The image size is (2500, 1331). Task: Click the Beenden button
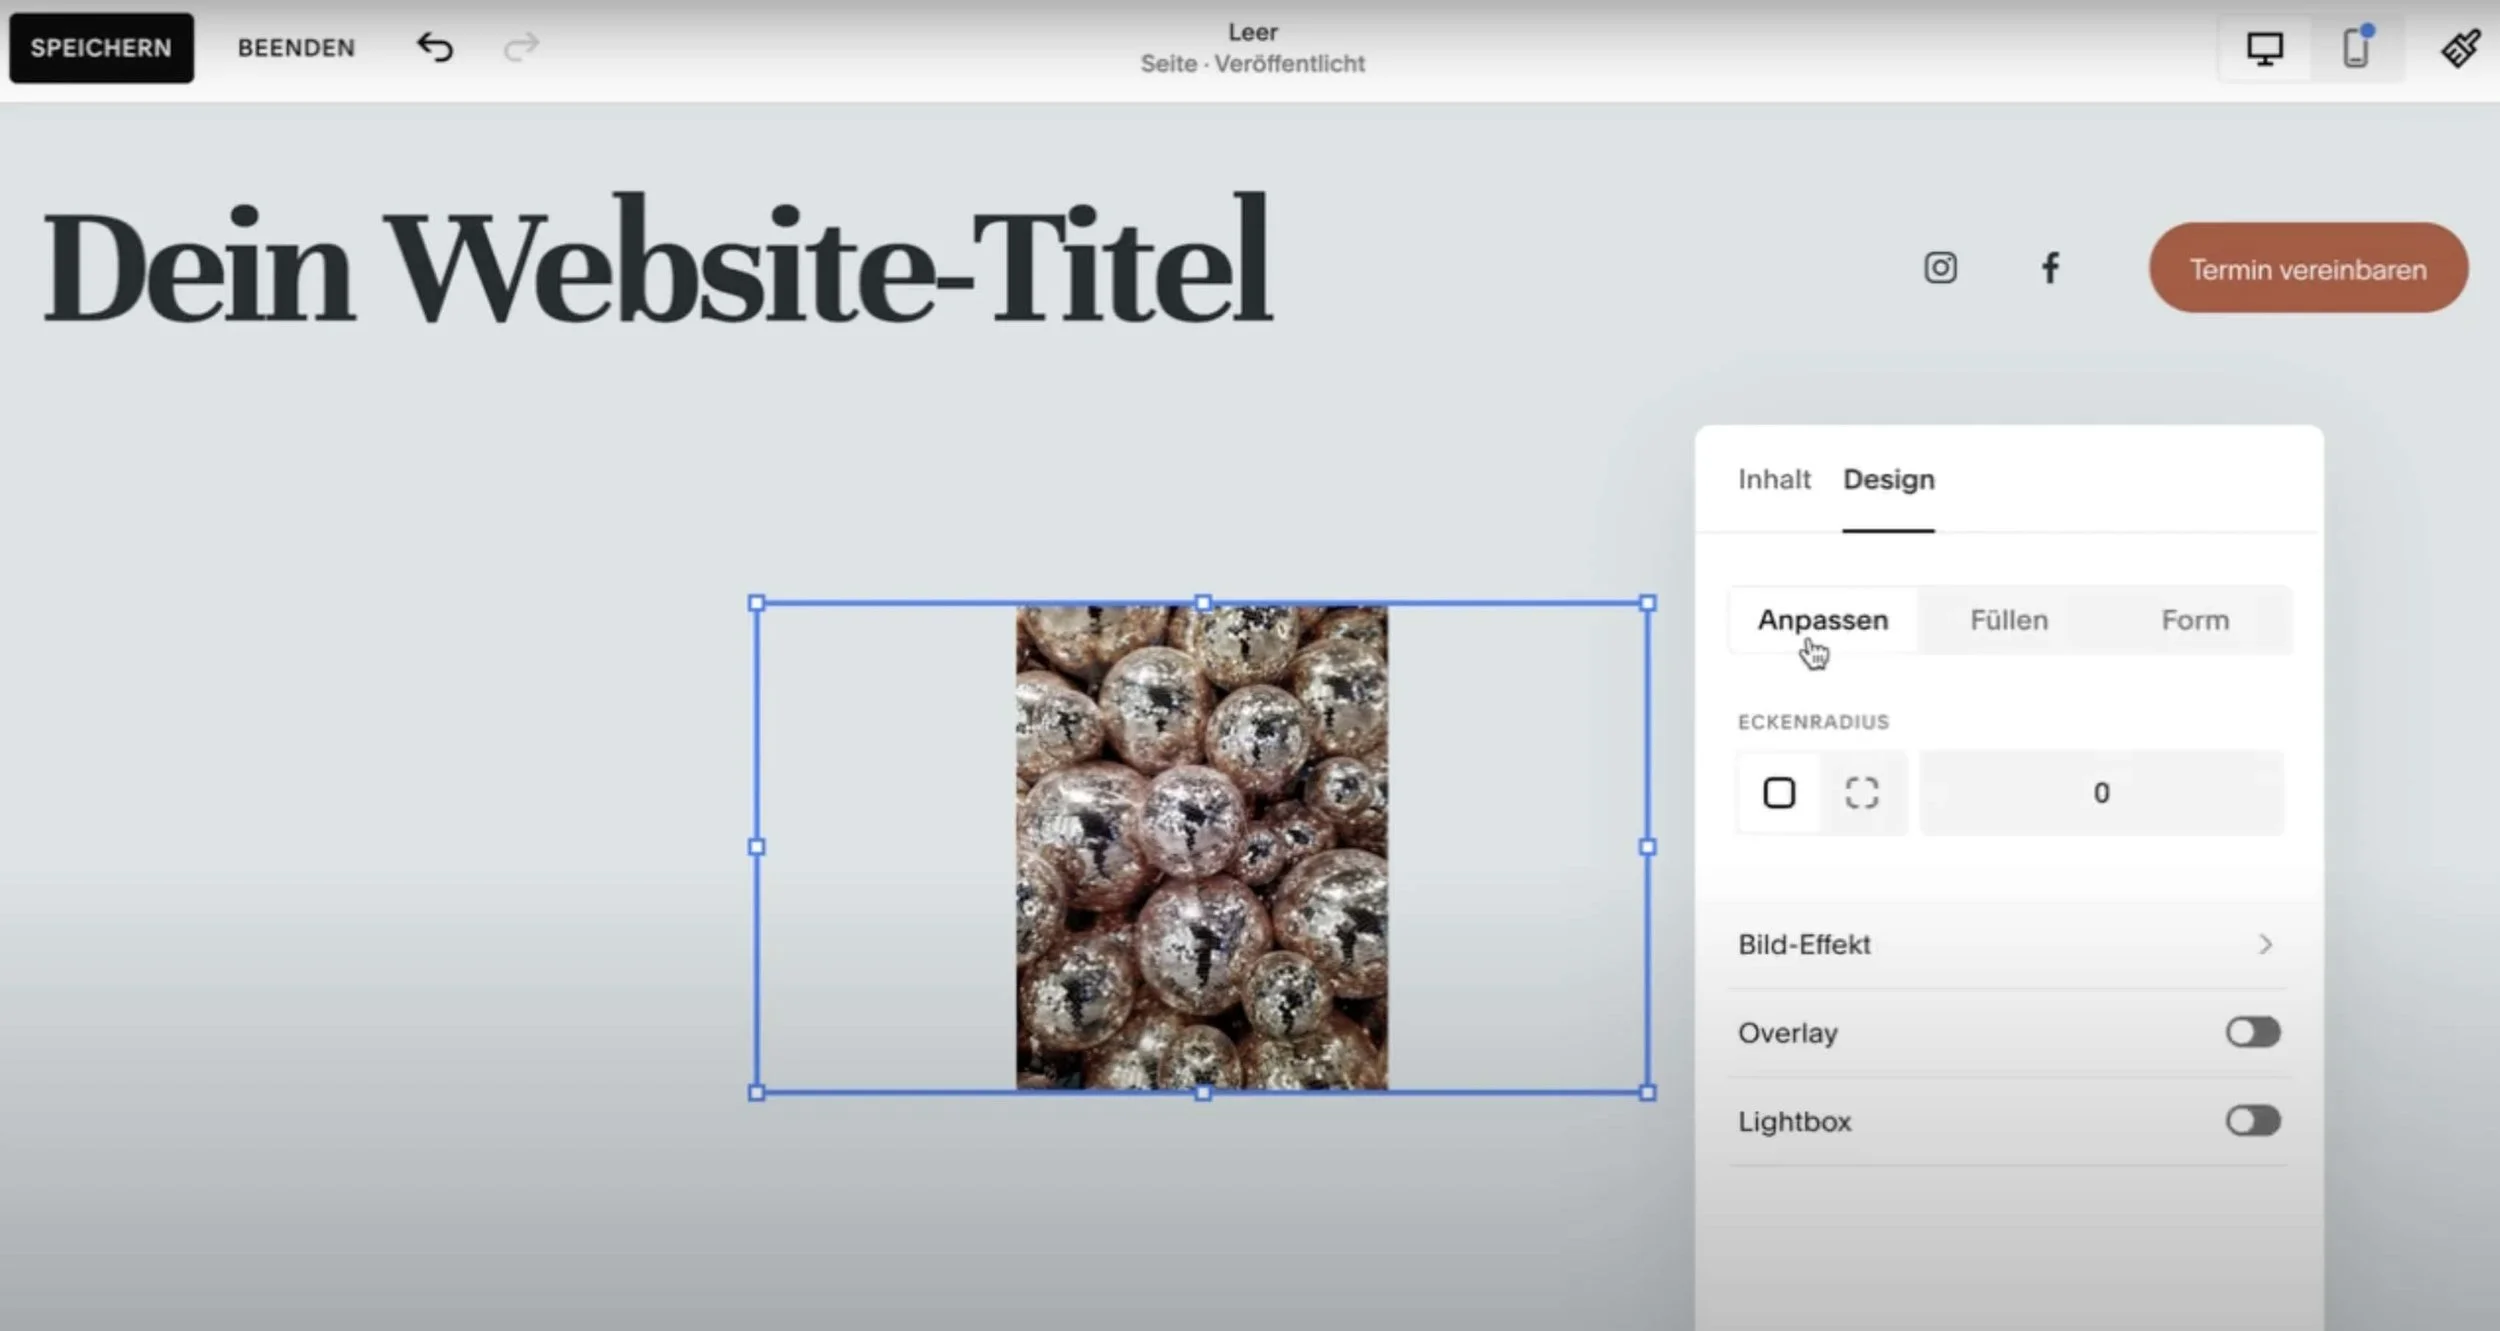296,48
